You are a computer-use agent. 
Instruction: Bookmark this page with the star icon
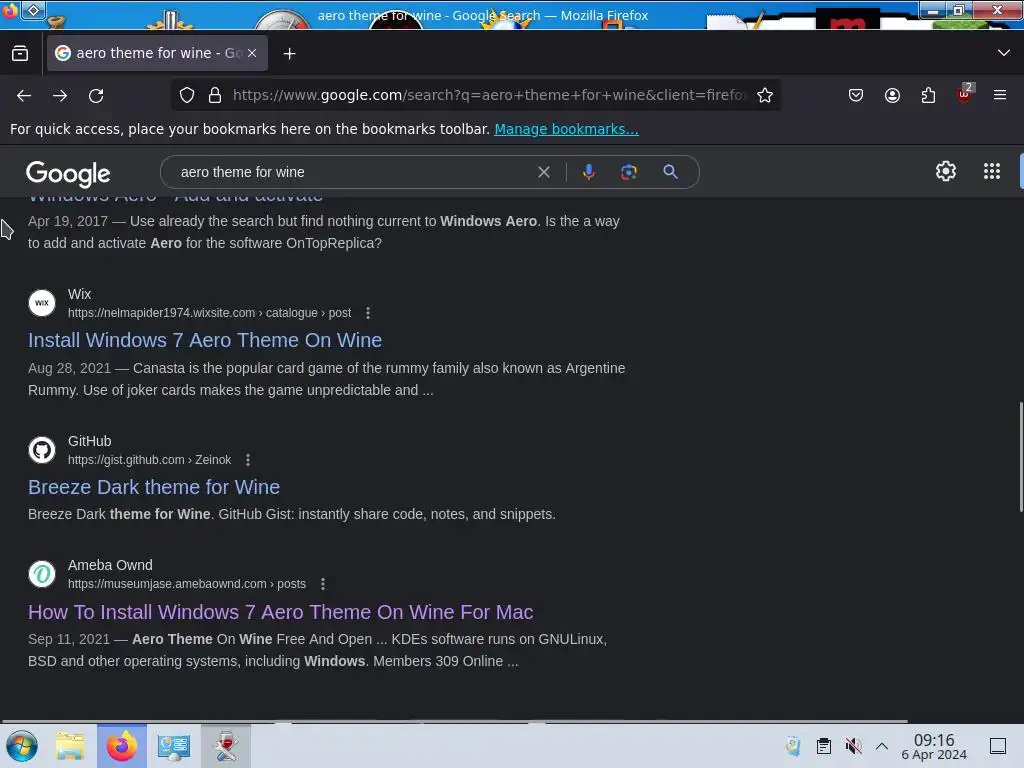pos(765,95)
